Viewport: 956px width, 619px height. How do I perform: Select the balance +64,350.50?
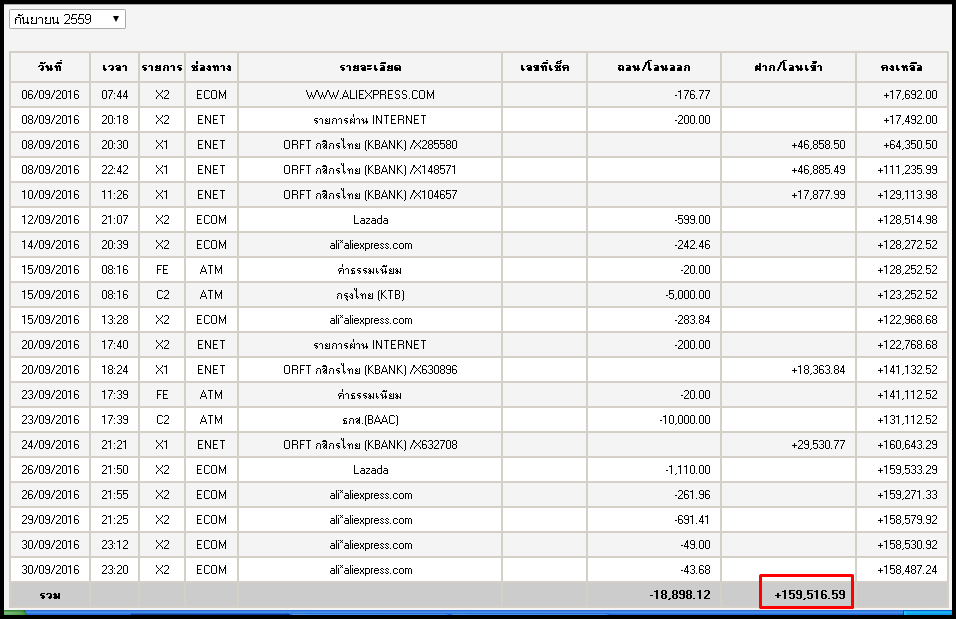[910, 145]
